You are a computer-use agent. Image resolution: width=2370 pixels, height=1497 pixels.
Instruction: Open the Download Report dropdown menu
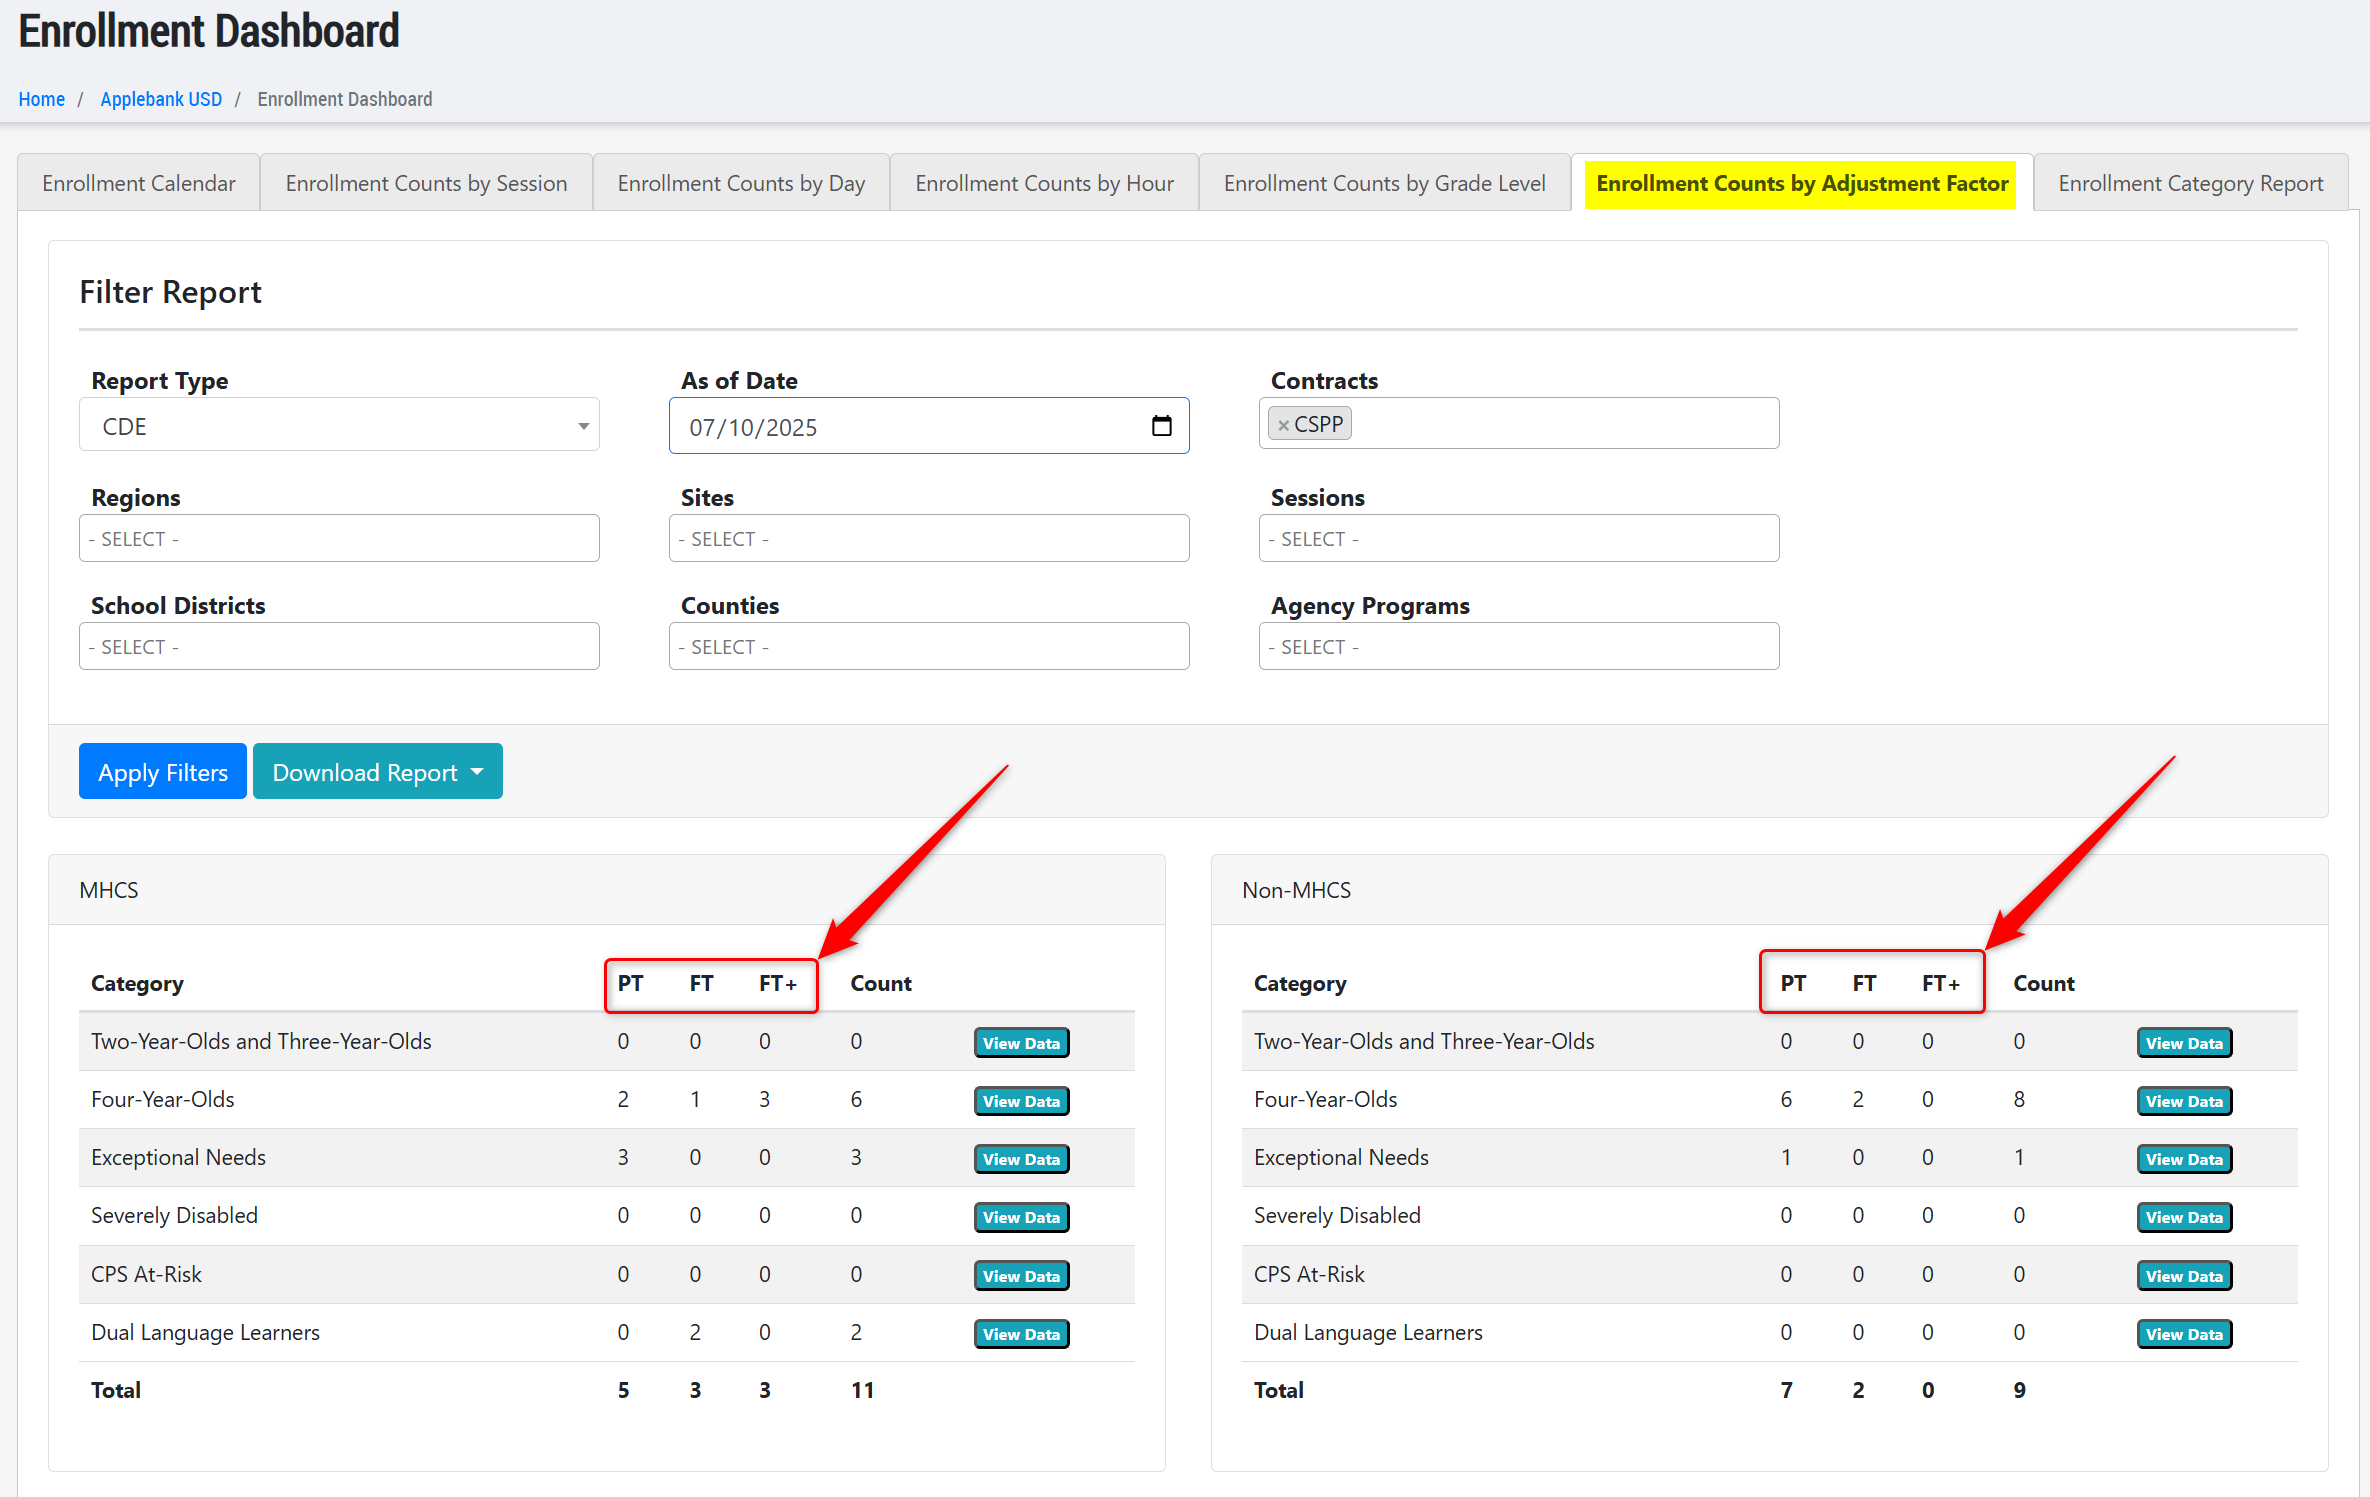[377, 772]
